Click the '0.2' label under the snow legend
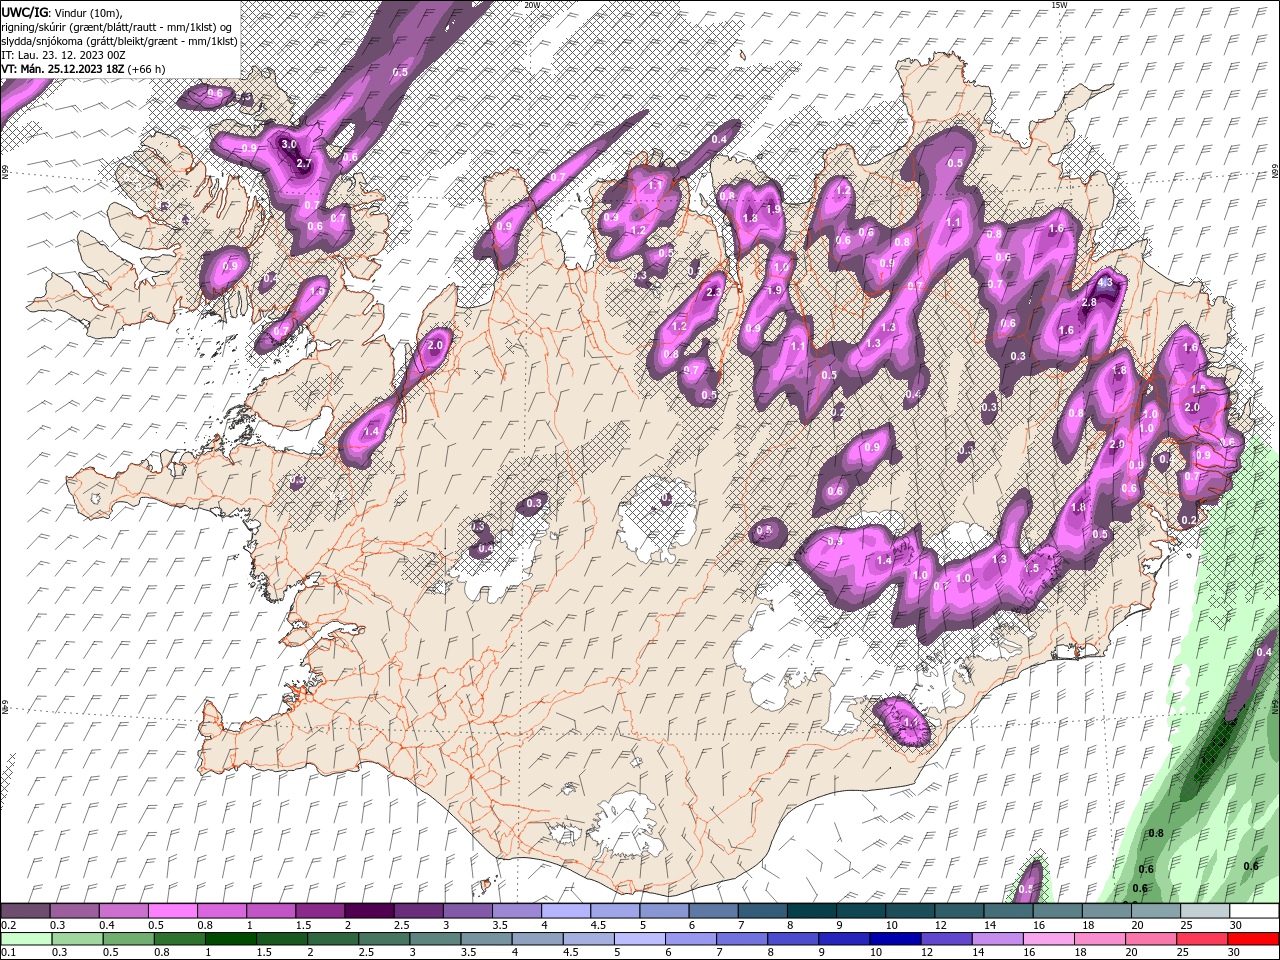 tap(8, 925)
